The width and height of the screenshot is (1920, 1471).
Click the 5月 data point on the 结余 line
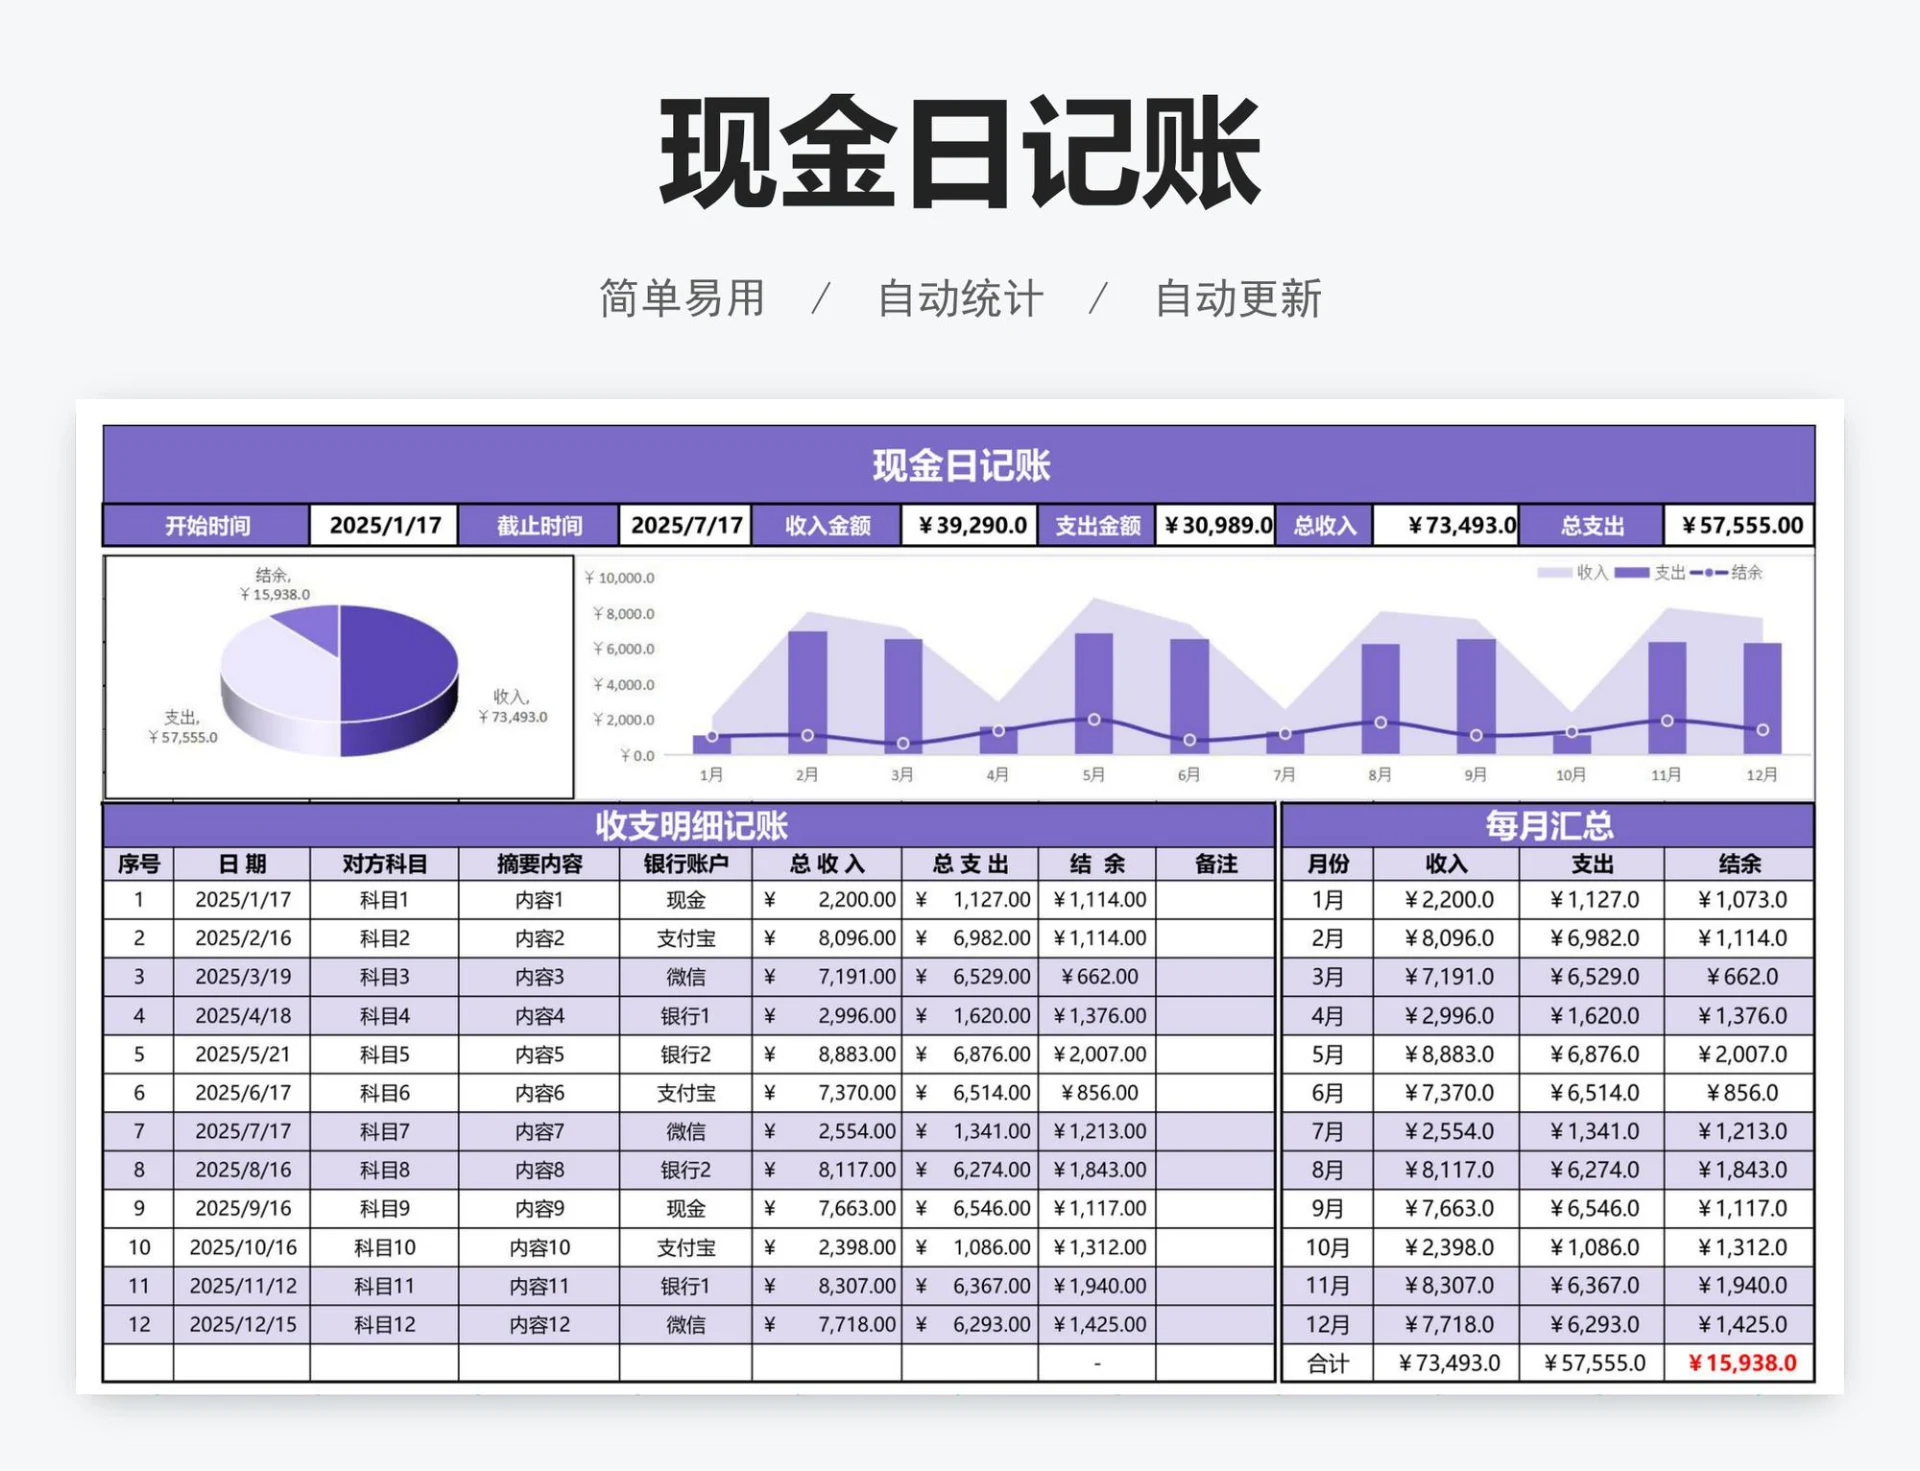tap(1093, 718)
